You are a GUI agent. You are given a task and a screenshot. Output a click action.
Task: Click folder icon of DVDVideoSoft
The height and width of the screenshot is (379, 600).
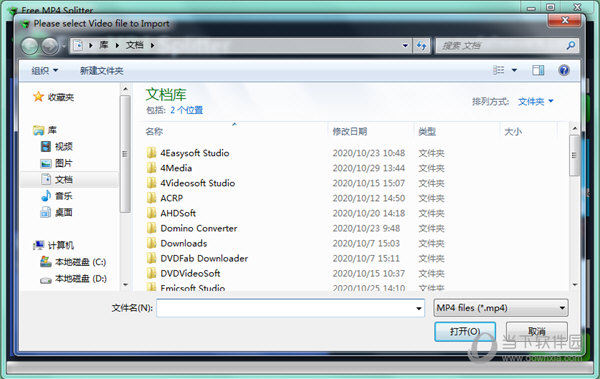pos(152,273)
